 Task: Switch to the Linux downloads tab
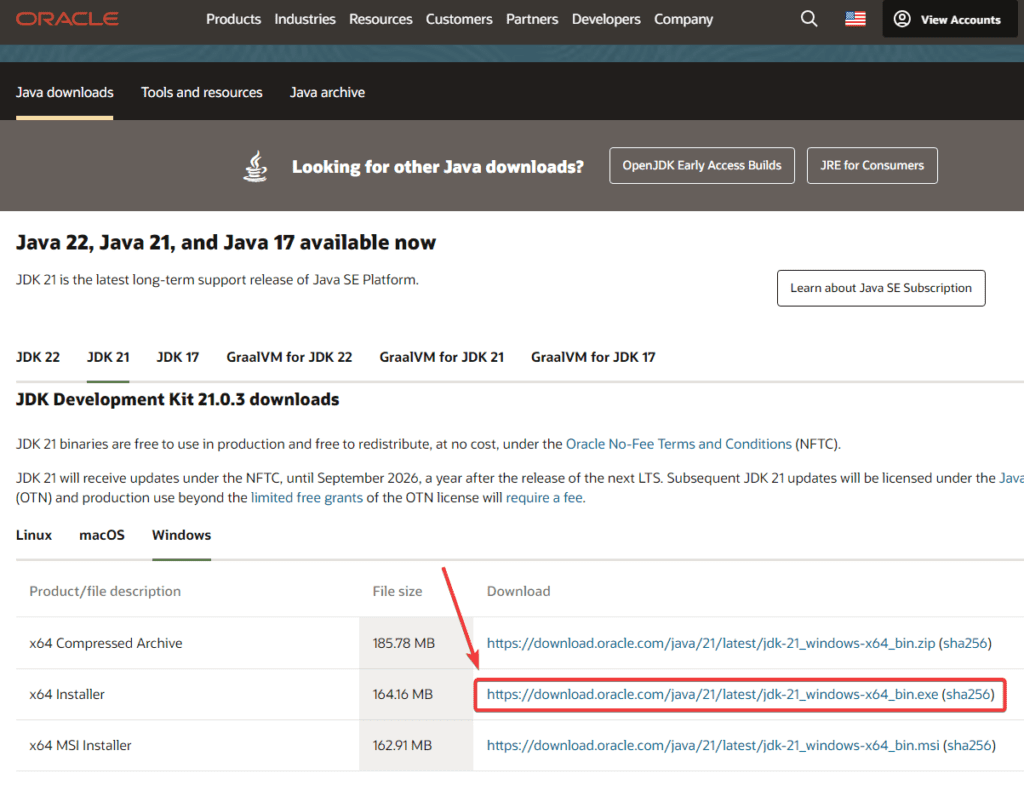pyautogui.click(x=34, y=535)
